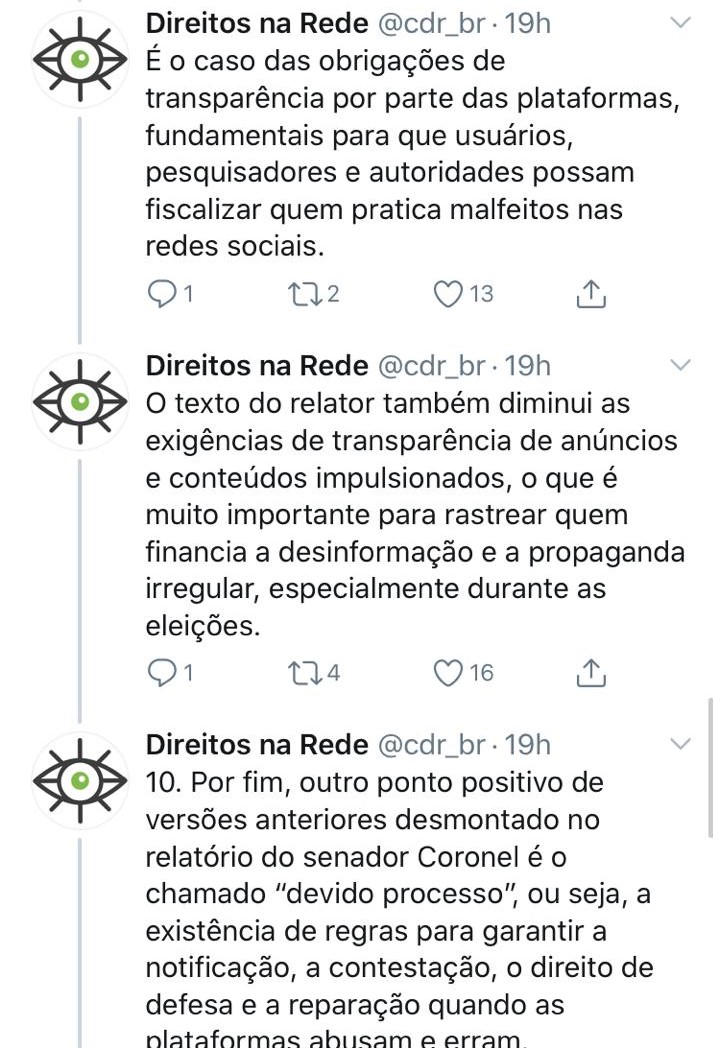Retweet the tweet with 2 retweets

(300, 294)
